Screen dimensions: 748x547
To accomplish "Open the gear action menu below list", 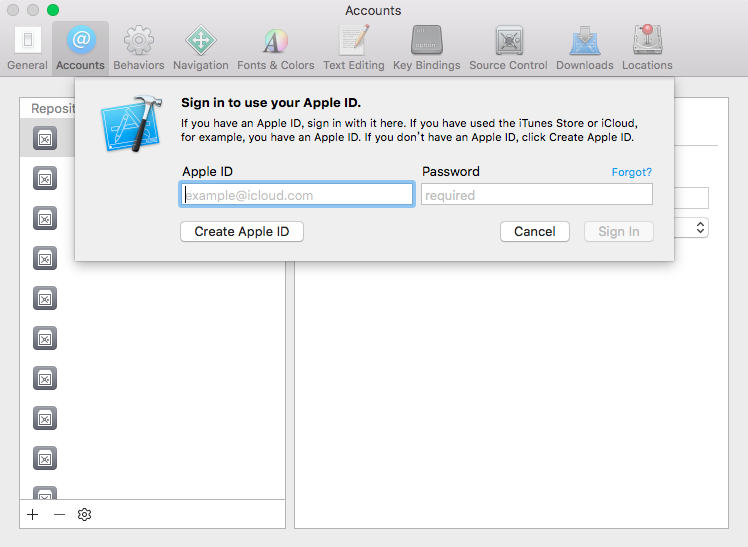I will click(x=85, y=514).
